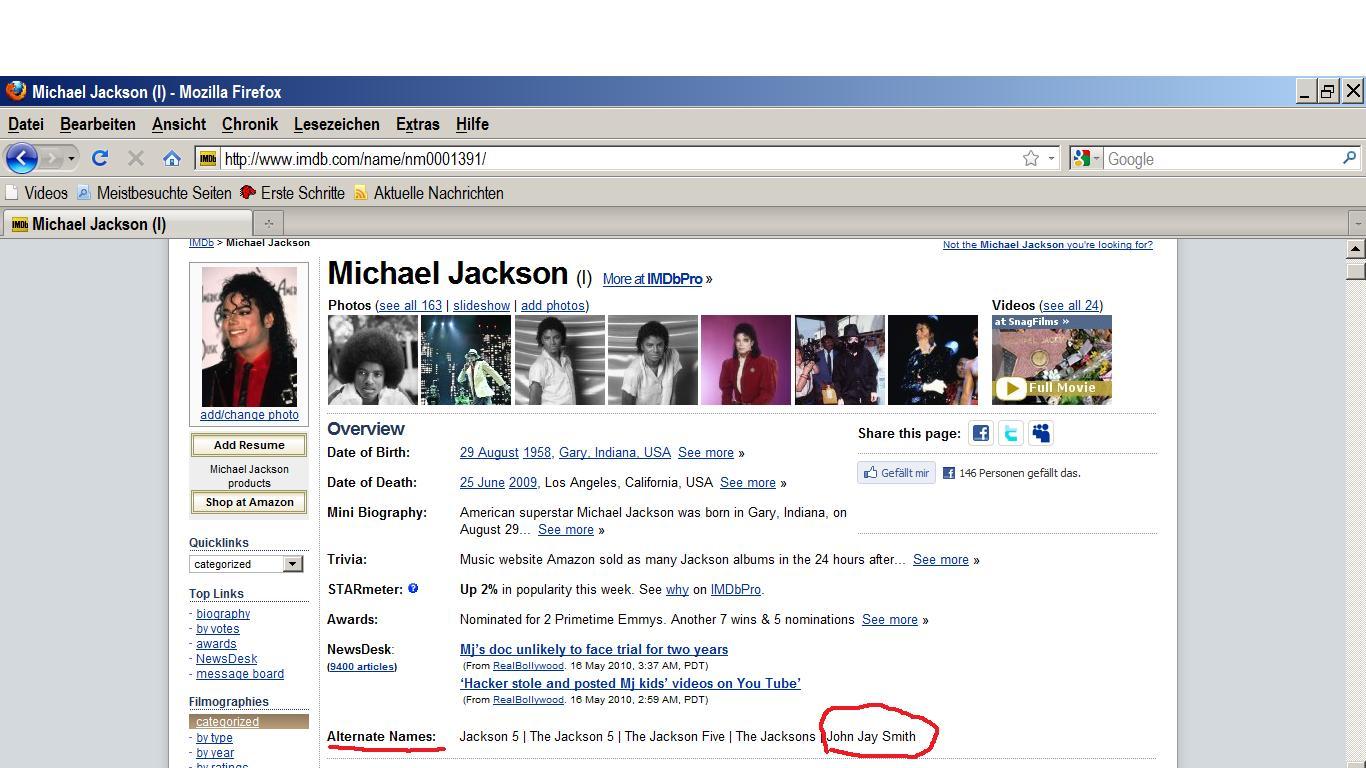Open the awards top link
The height and width of the screenshot is (768, 1366).
(x=216, y=644)
